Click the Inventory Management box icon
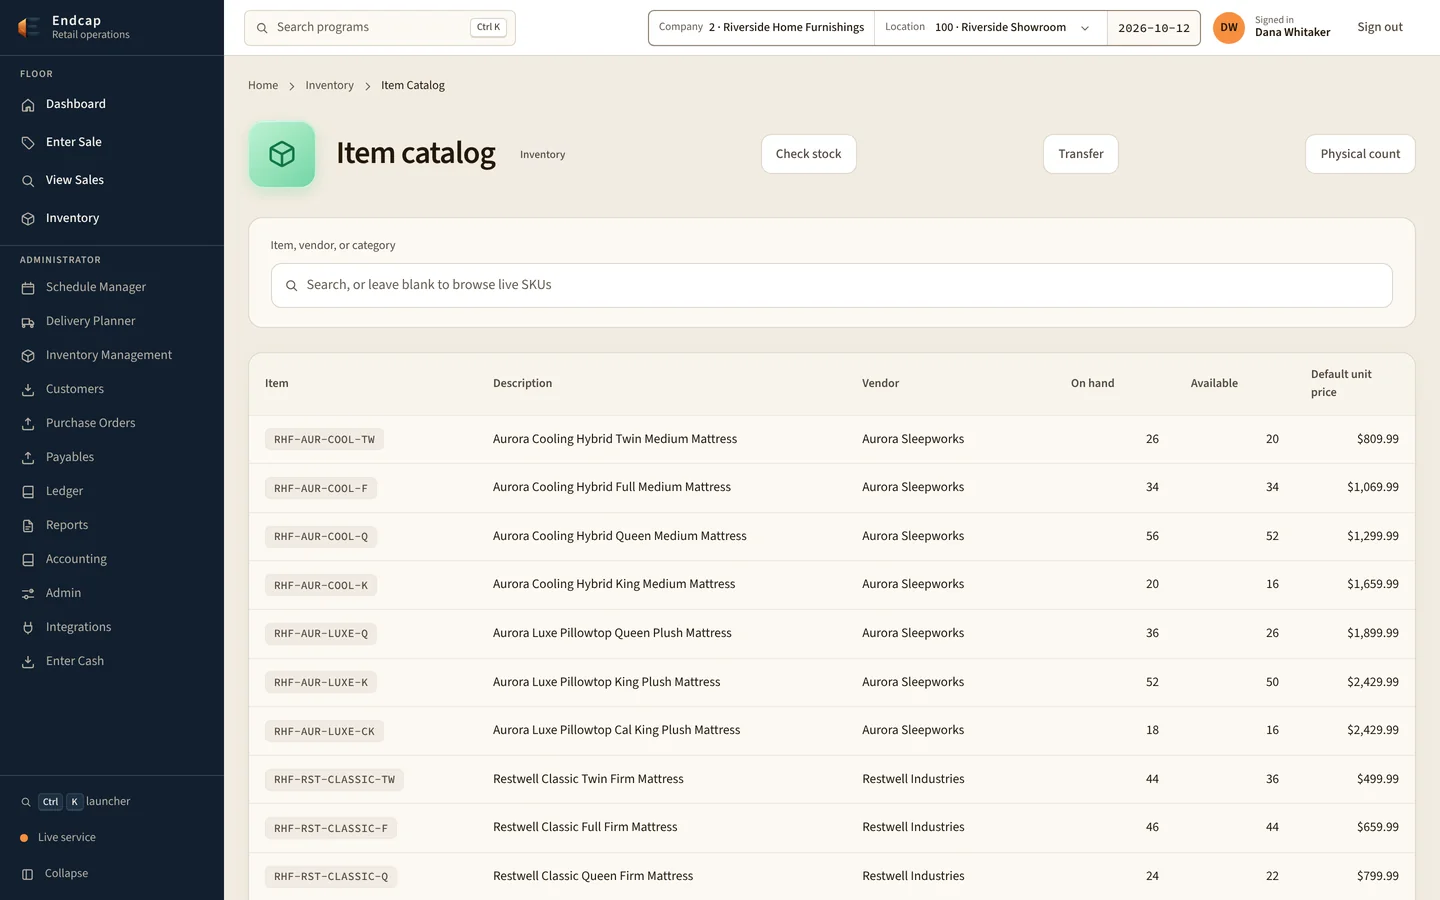This screenshot has width=1440, height=900. pos(28,356)
